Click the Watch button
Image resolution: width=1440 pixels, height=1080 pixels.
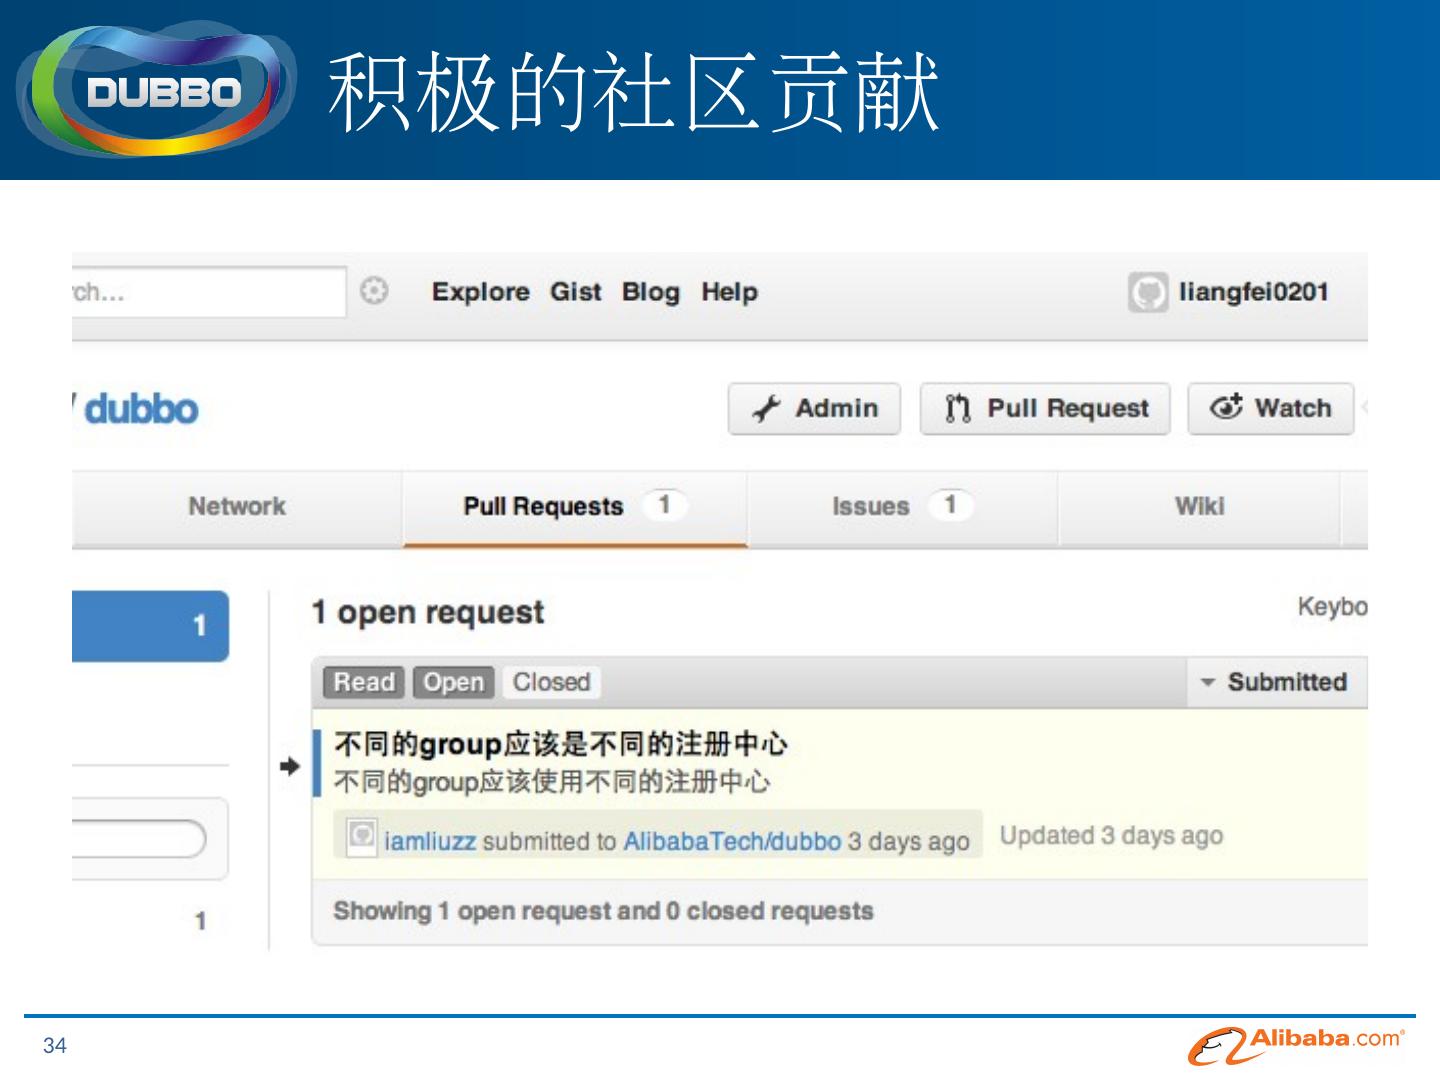tap(1271, 408)
